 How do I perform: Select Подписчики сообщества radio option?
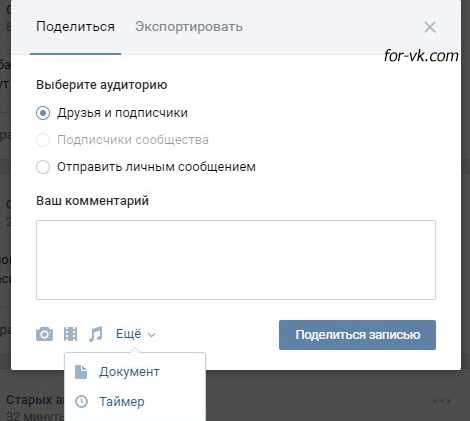coord(43,140)
